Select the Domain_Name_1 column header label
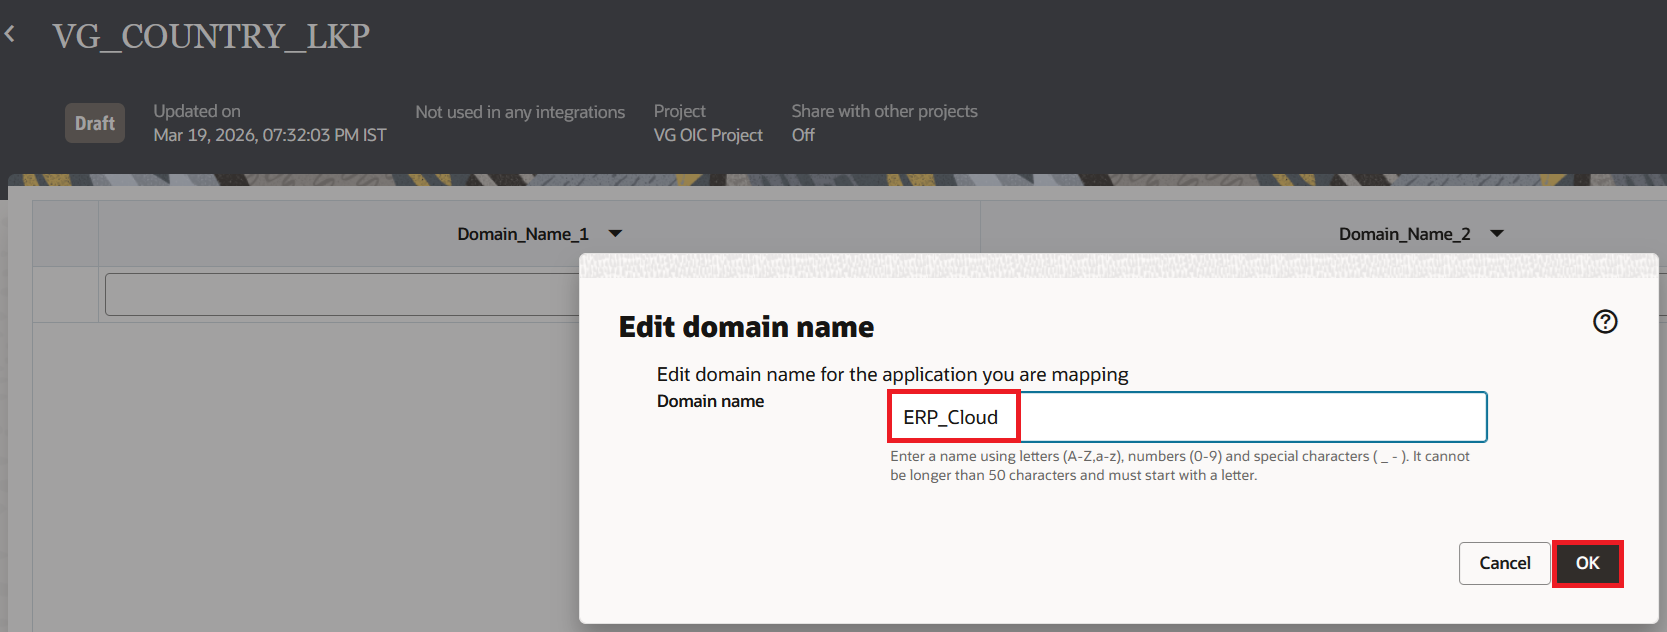Image resolution: width=1667 pixels, height=632 pixels. click(523, 234)
